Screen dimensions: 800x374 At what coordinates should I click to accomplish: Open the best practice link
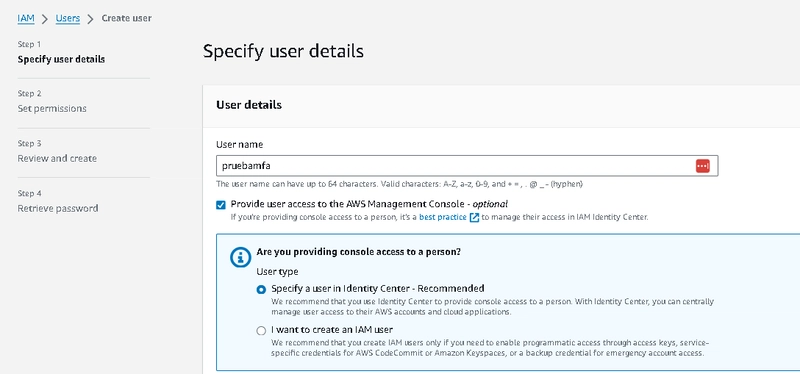(442, 217)
